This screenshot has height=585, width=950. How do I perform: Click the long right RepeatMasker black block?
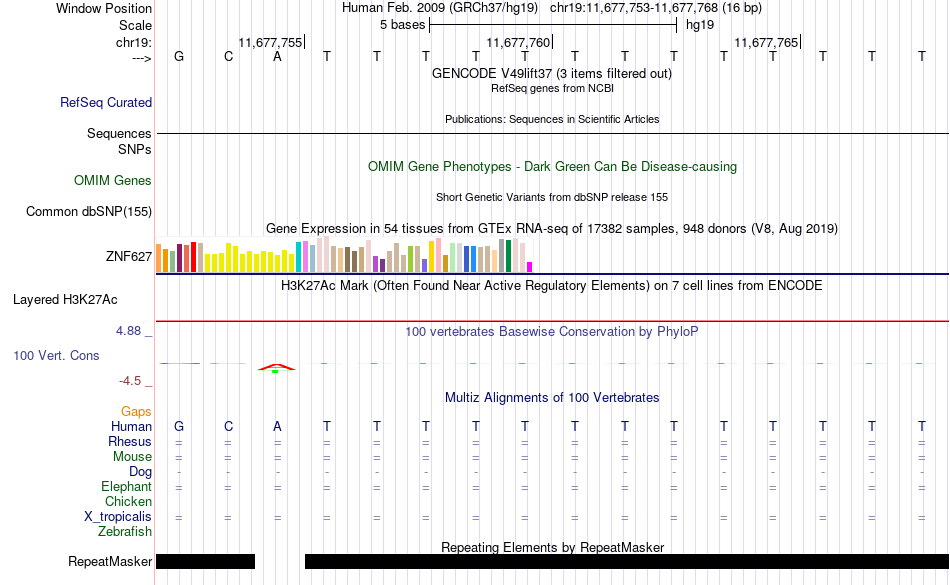click(626, 561)
